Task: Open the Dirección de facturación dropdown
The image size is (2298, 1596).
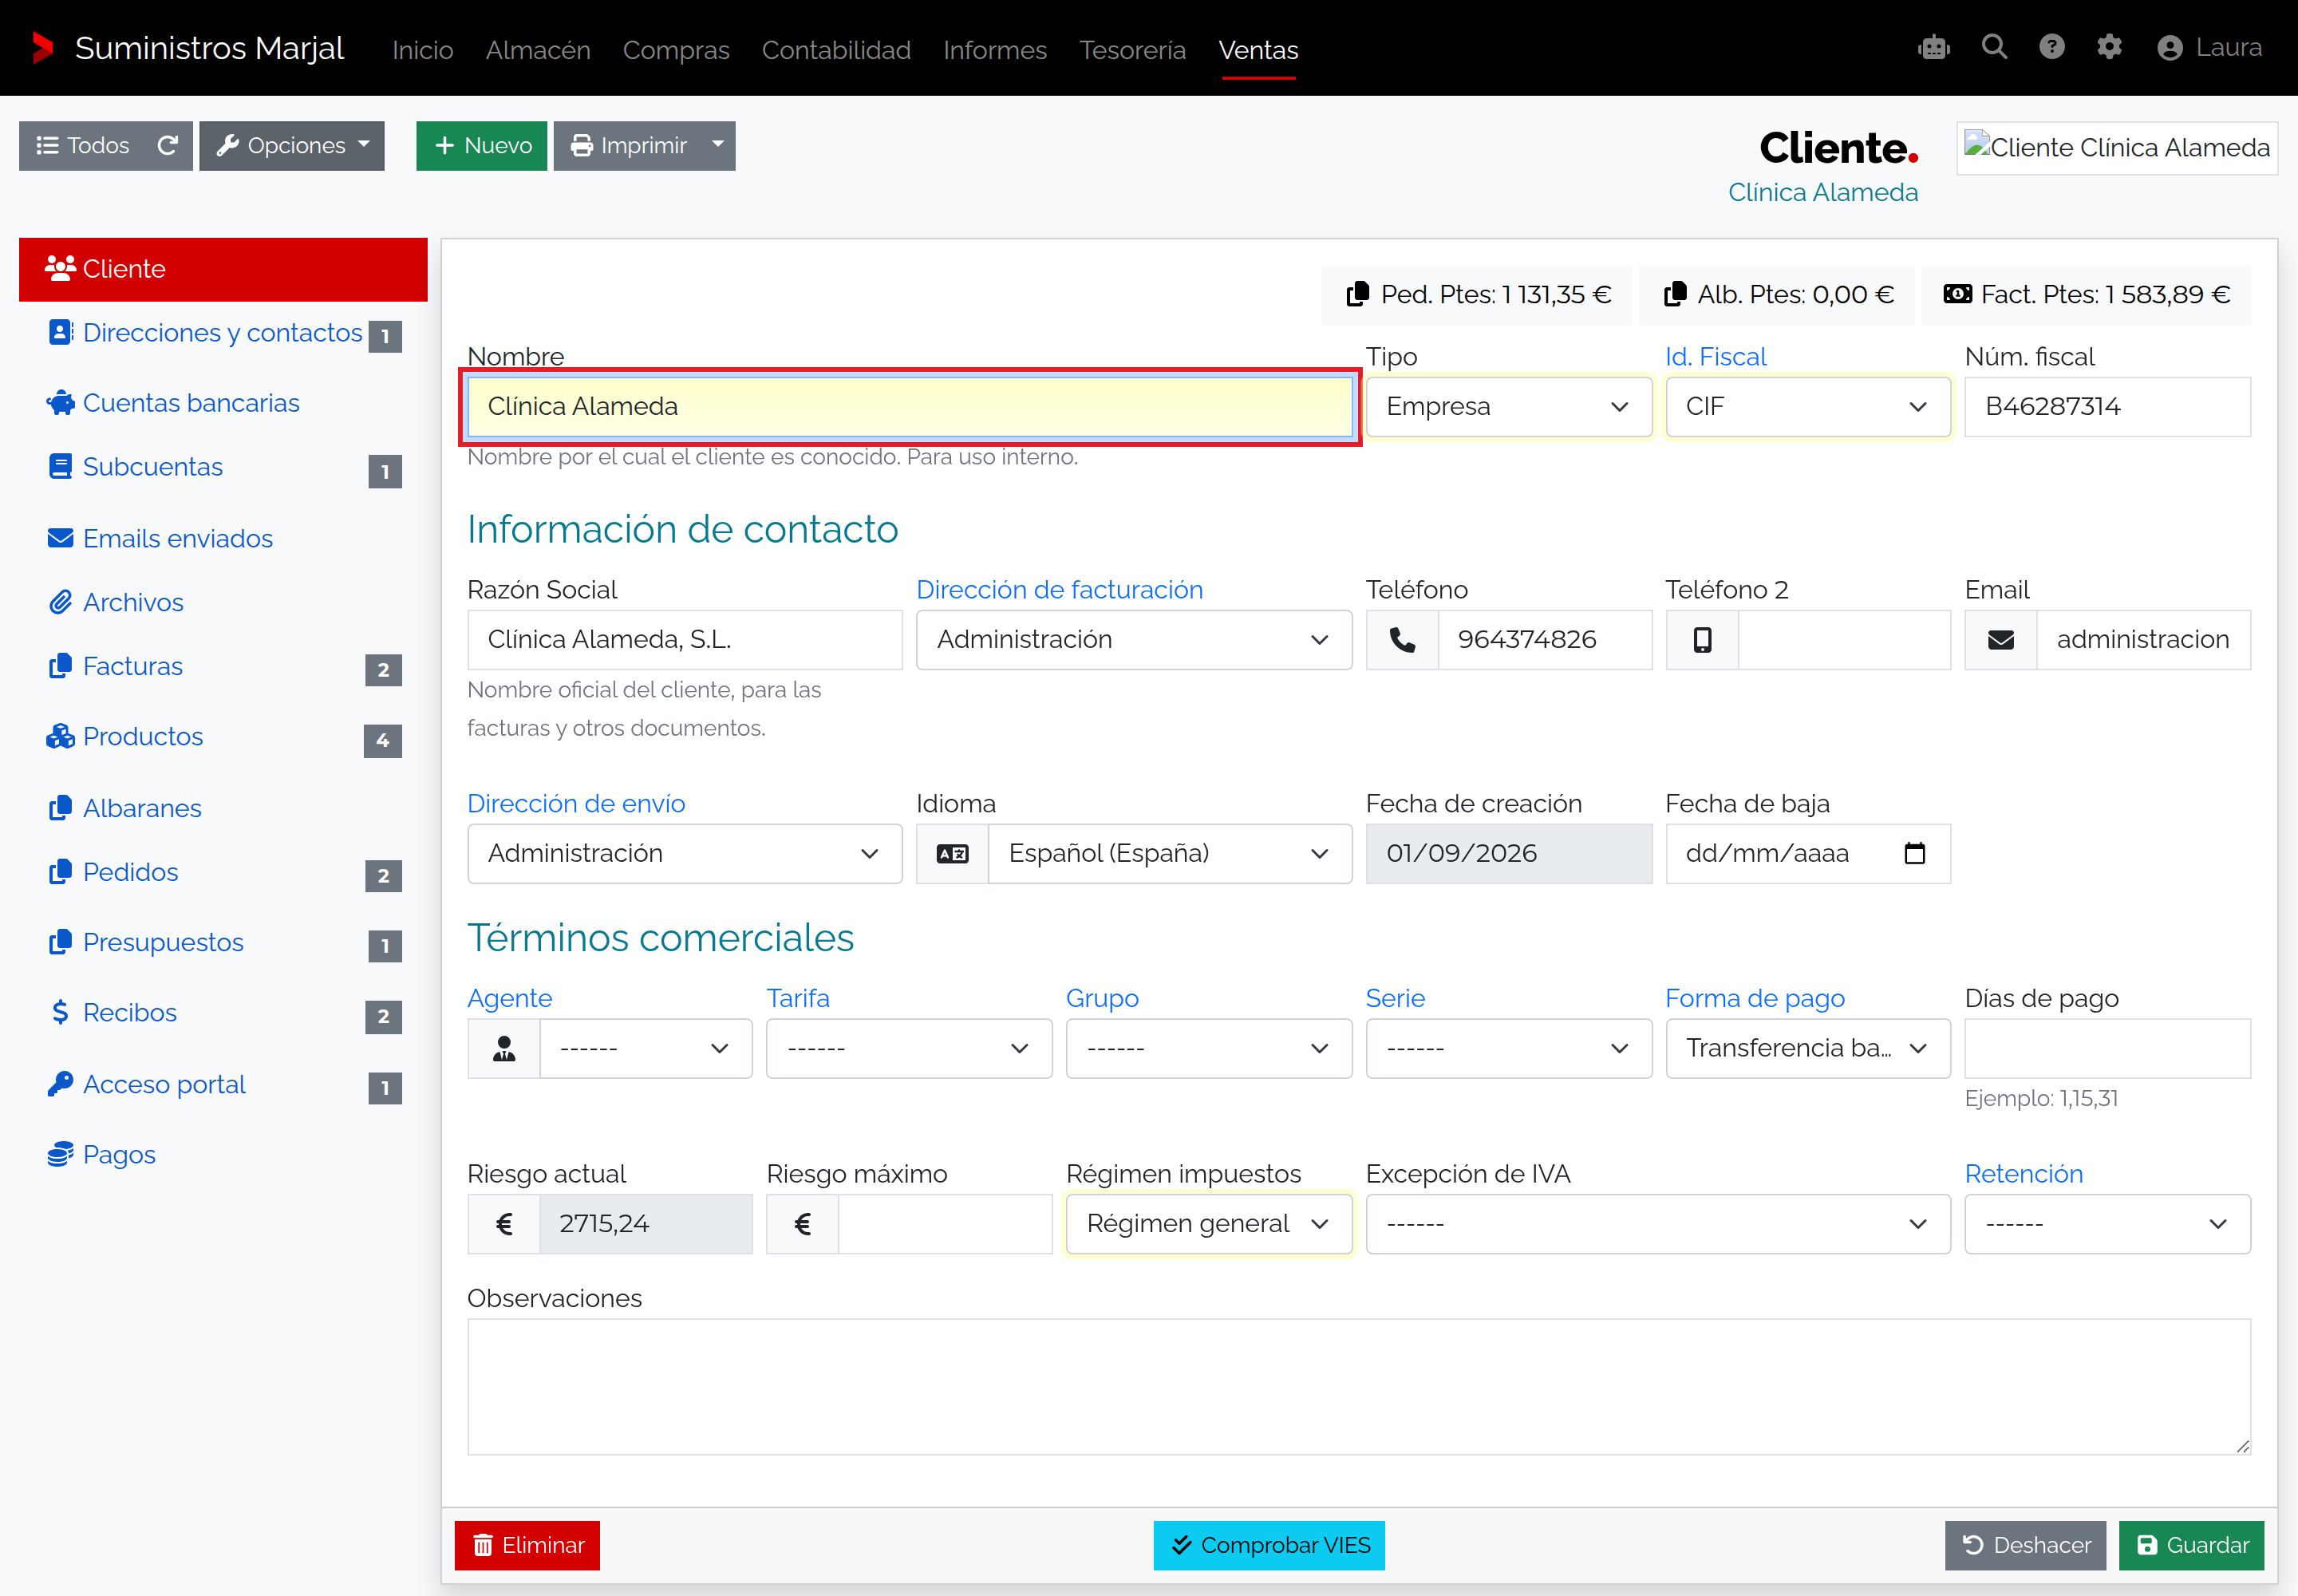Action: pos(1133,639)
